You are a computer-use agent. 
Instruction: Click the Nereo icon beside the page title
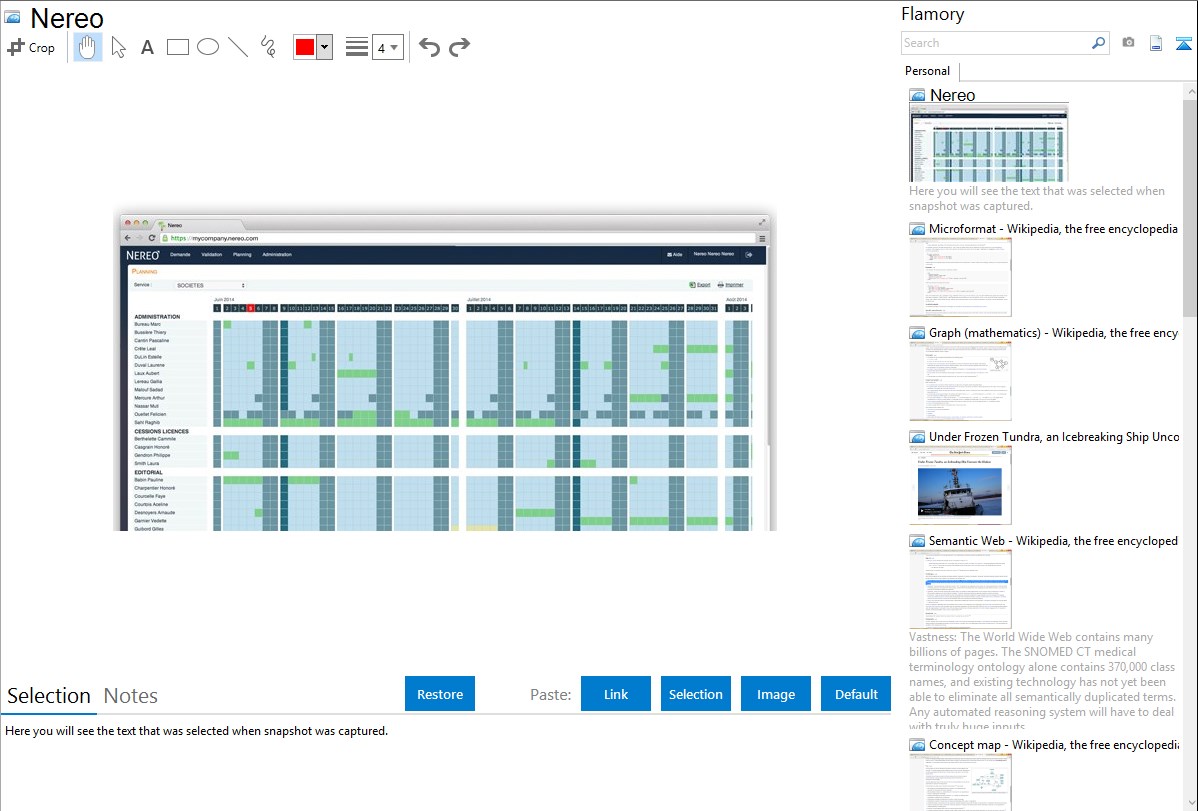coord(12,17)
